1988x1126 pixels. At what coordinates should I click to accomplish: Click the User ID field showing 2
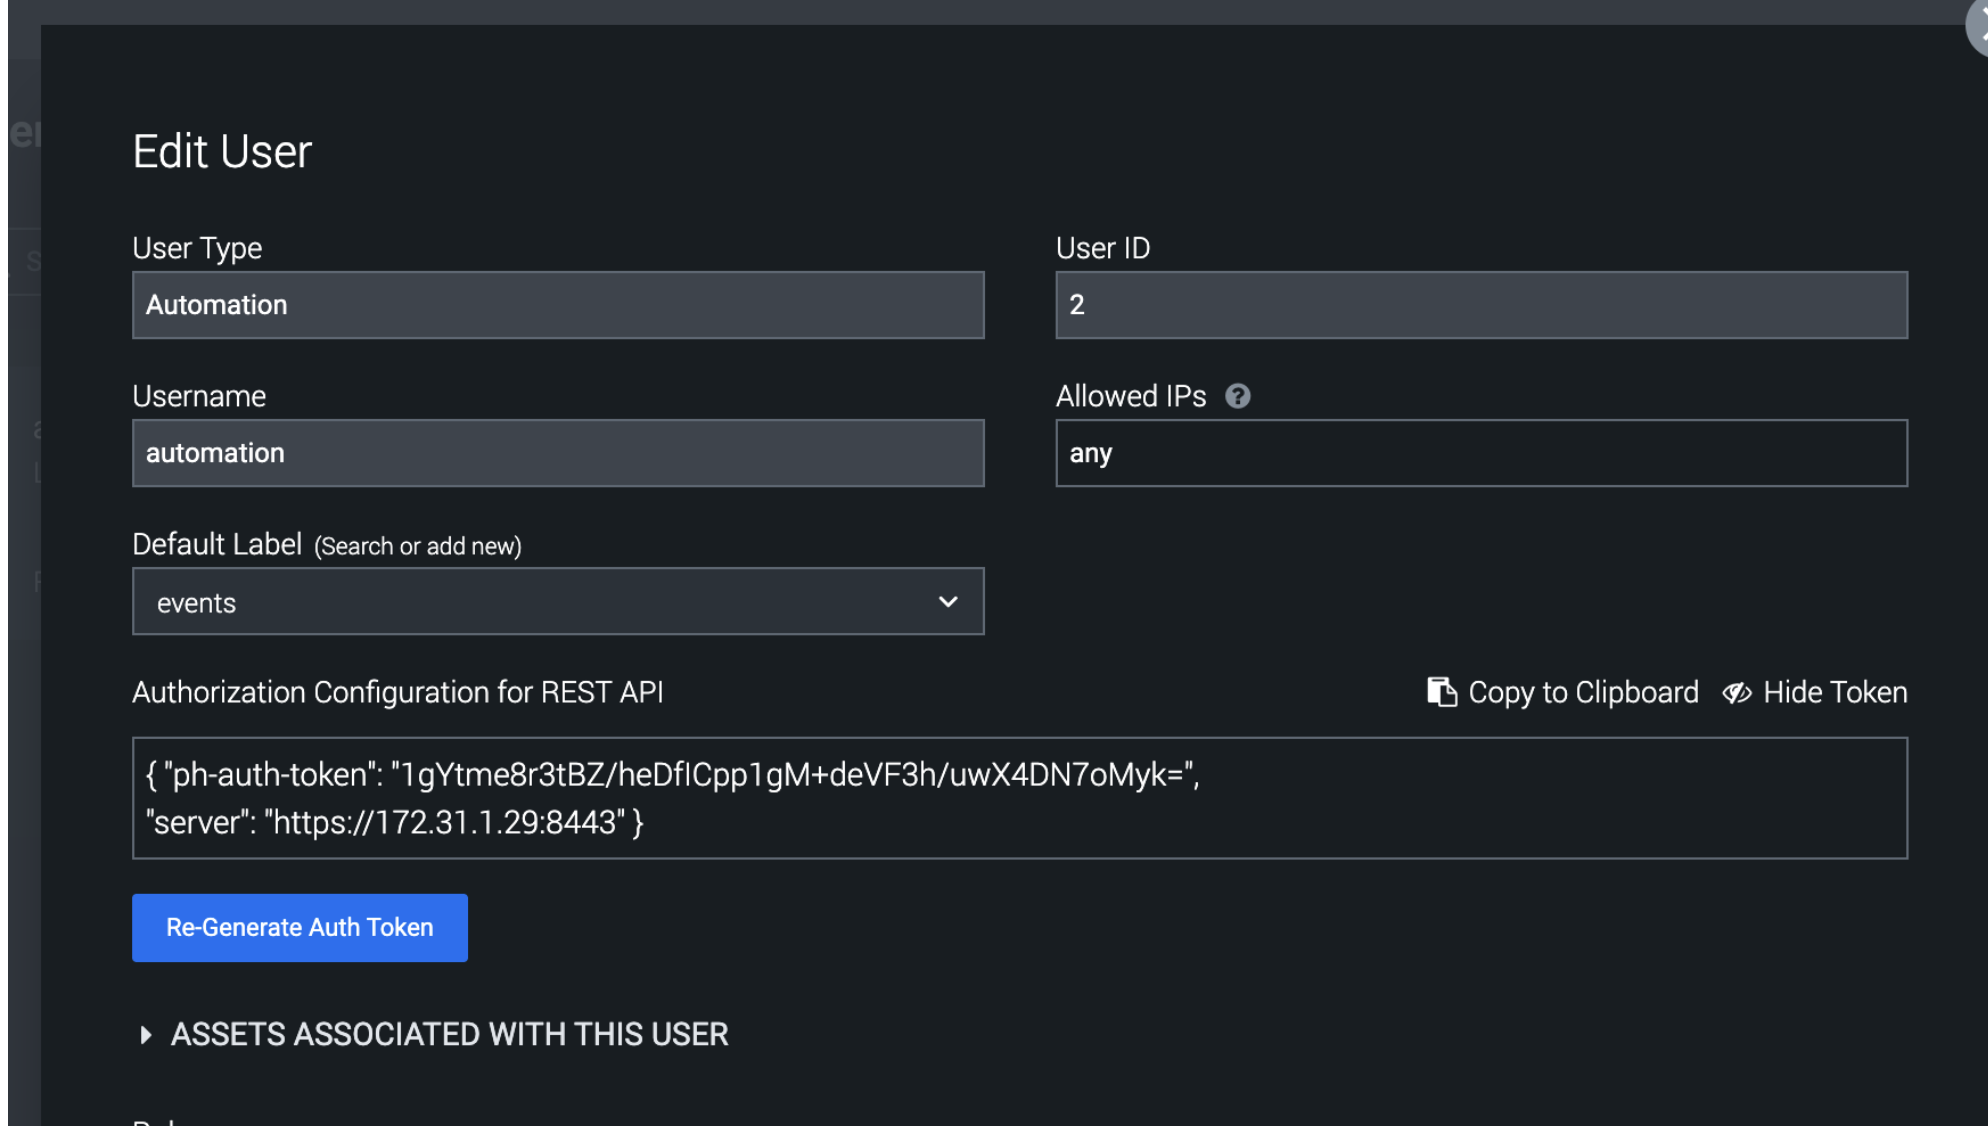(1481, 305)
